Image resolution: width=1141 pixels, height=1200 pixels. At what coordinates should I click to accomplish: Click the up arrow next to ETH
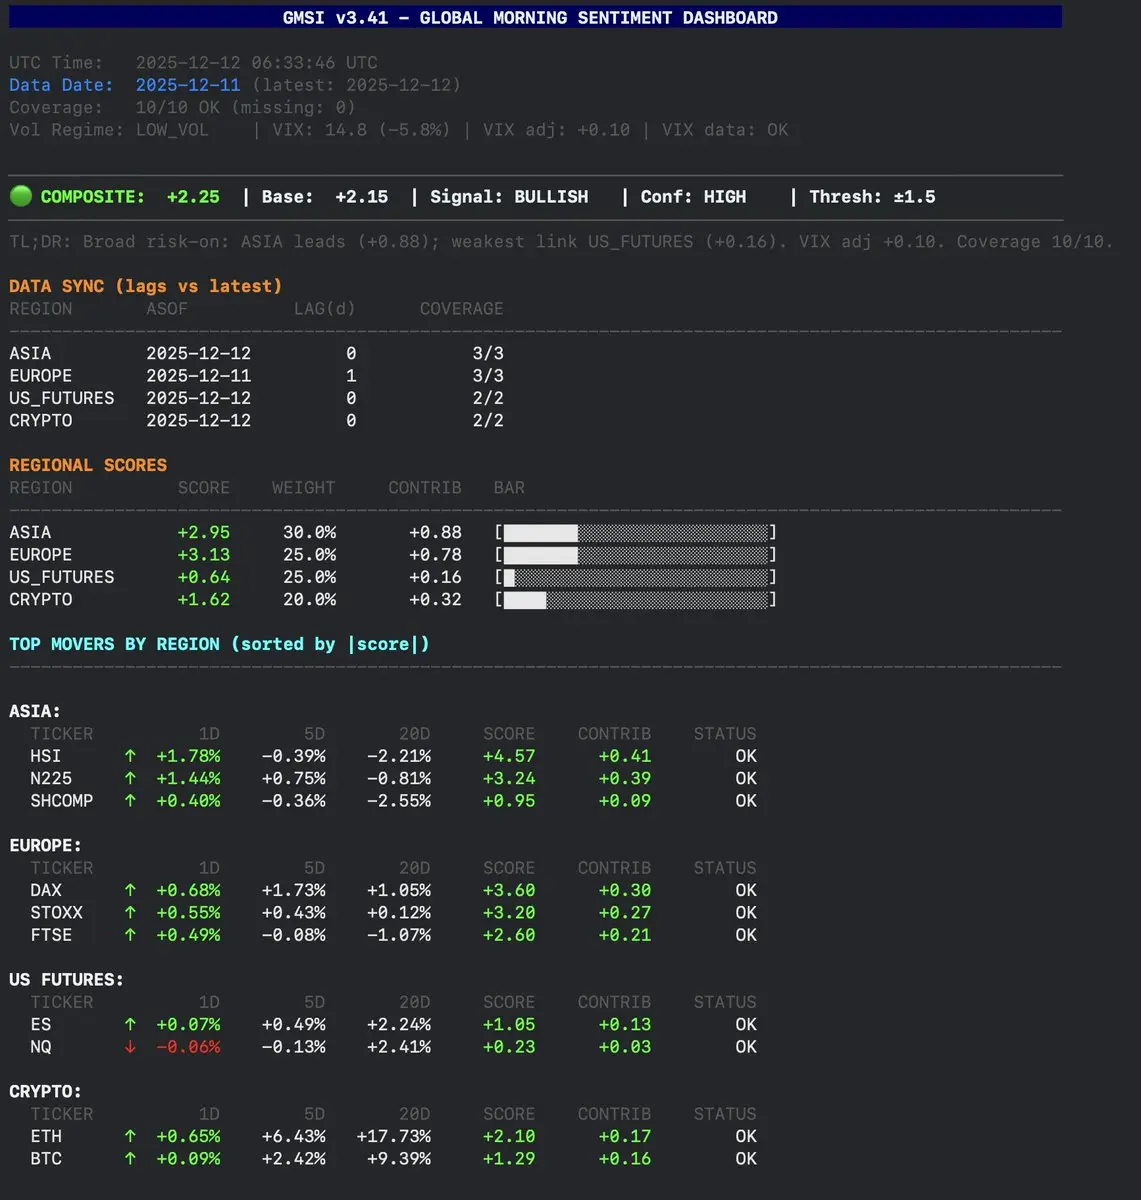(x=130, y=1136)
